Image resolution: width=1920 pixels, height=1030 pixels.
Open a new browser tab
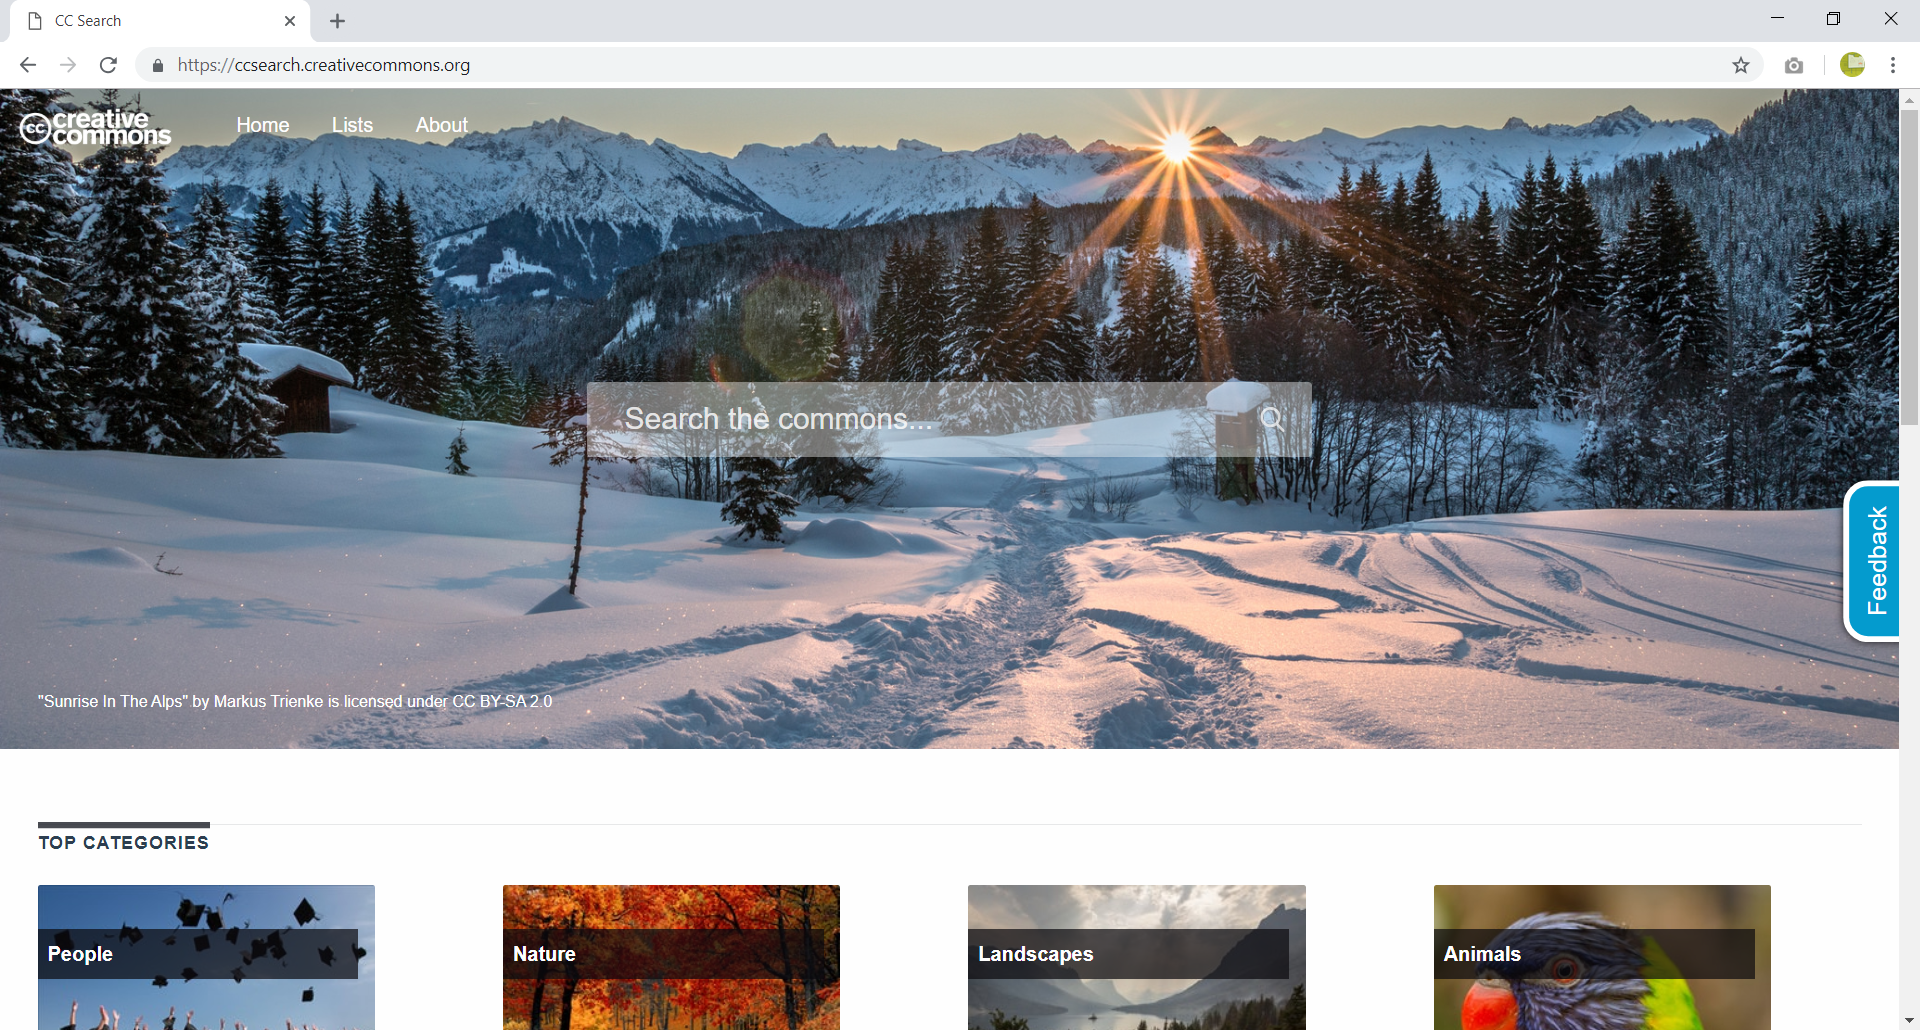(337, 21)
